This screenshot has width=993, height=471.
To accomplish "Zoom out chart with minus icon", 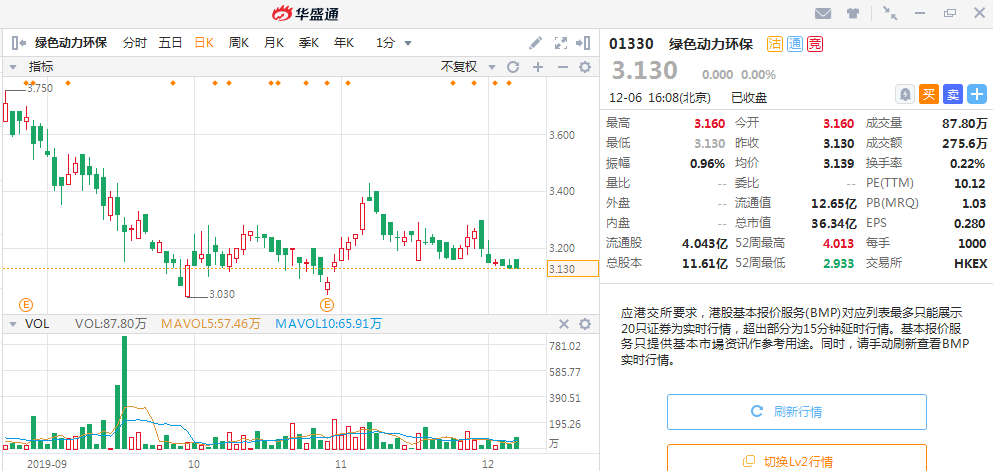I will point(562,67).
